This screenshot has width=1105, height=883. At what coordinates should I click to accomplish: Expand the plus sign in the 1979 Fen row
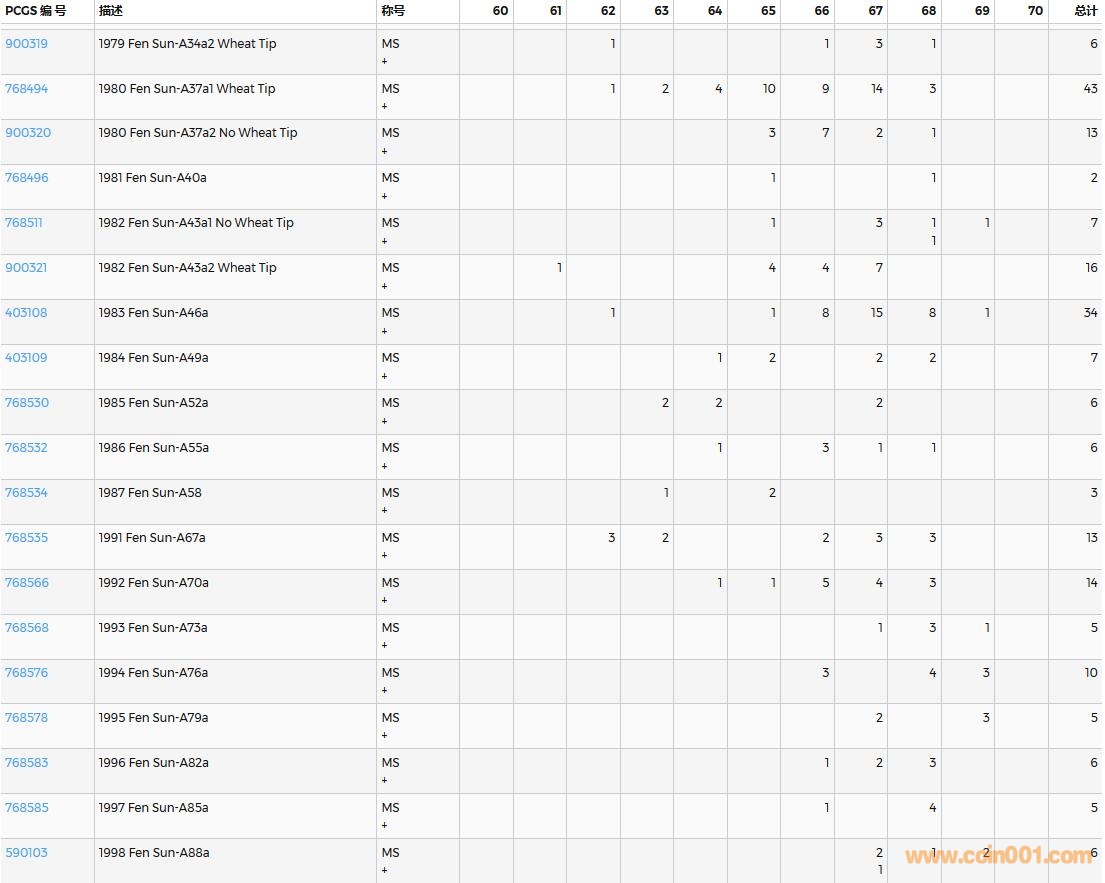(x=384, y=62)
